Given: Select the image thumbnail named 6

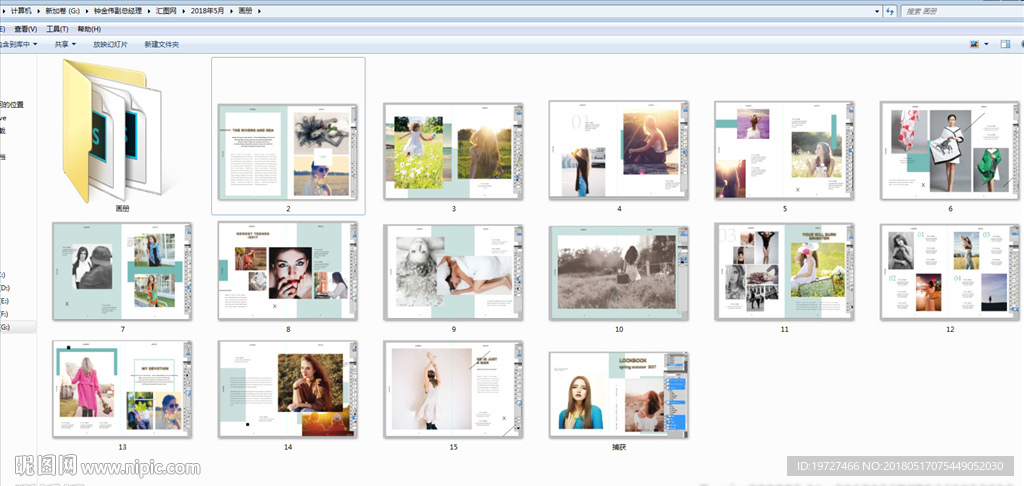Looking at the screenshot, I should (950, 150).
